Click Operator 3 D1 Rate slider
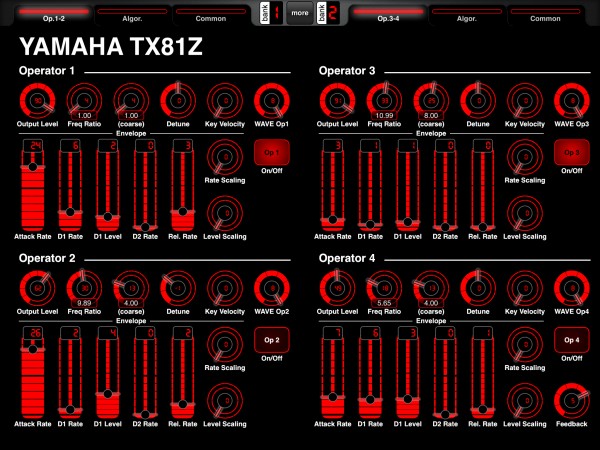This screenshot has height=450, width=600. pyautogui.click(x=370, y=185)
